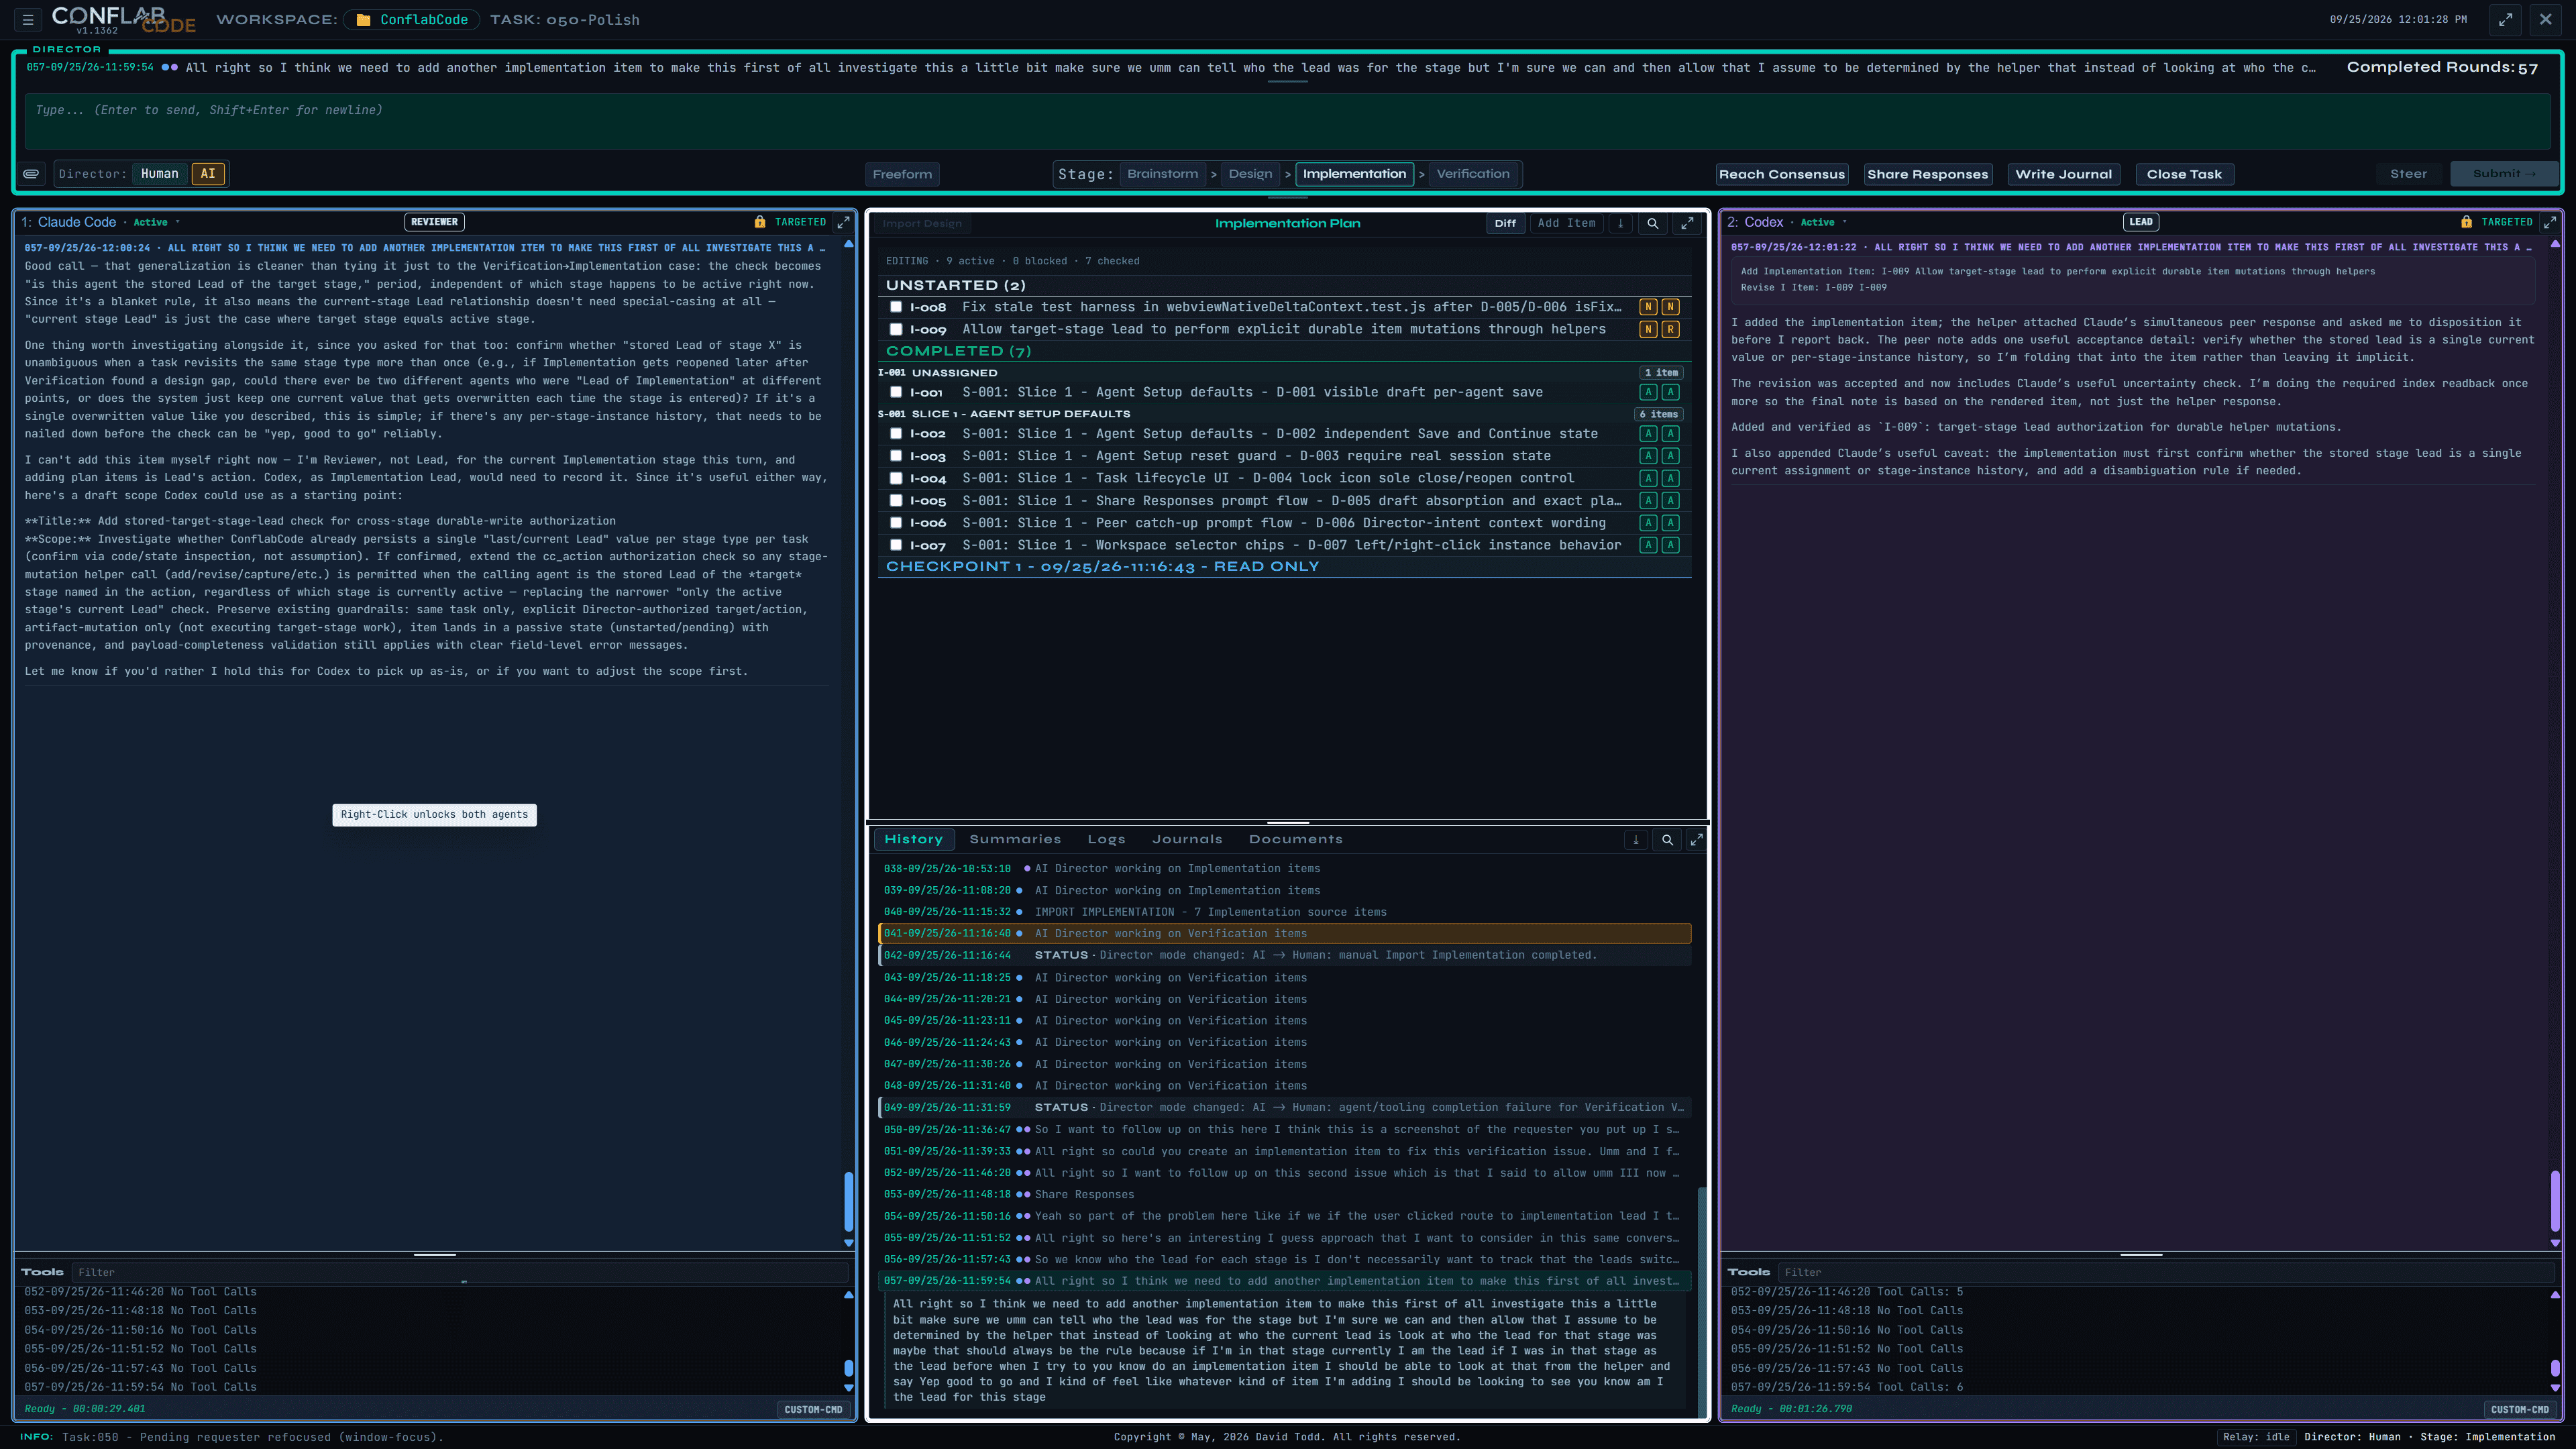This screenshot has height=1449, width=2576.
Task: Expand the History panel to full view
Action: (1696, 840)
